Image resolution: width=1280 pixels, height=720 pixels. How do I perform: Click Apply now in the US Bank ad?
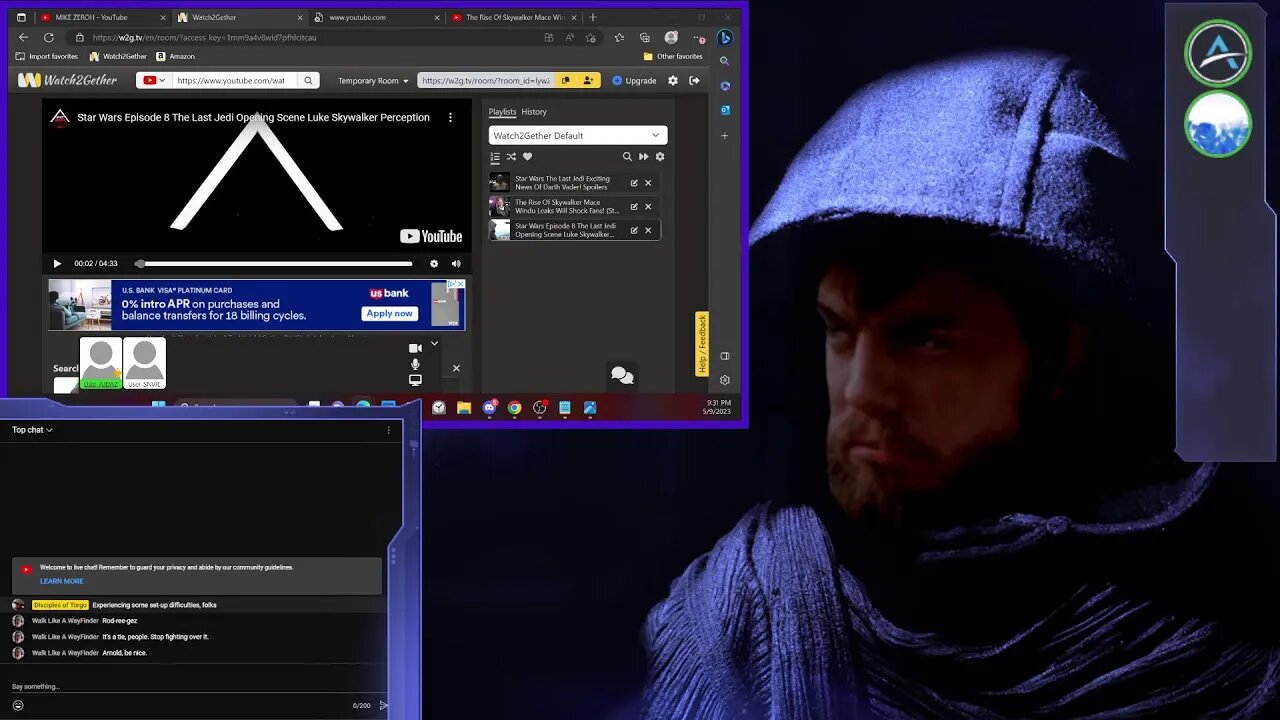coord(389,313)
